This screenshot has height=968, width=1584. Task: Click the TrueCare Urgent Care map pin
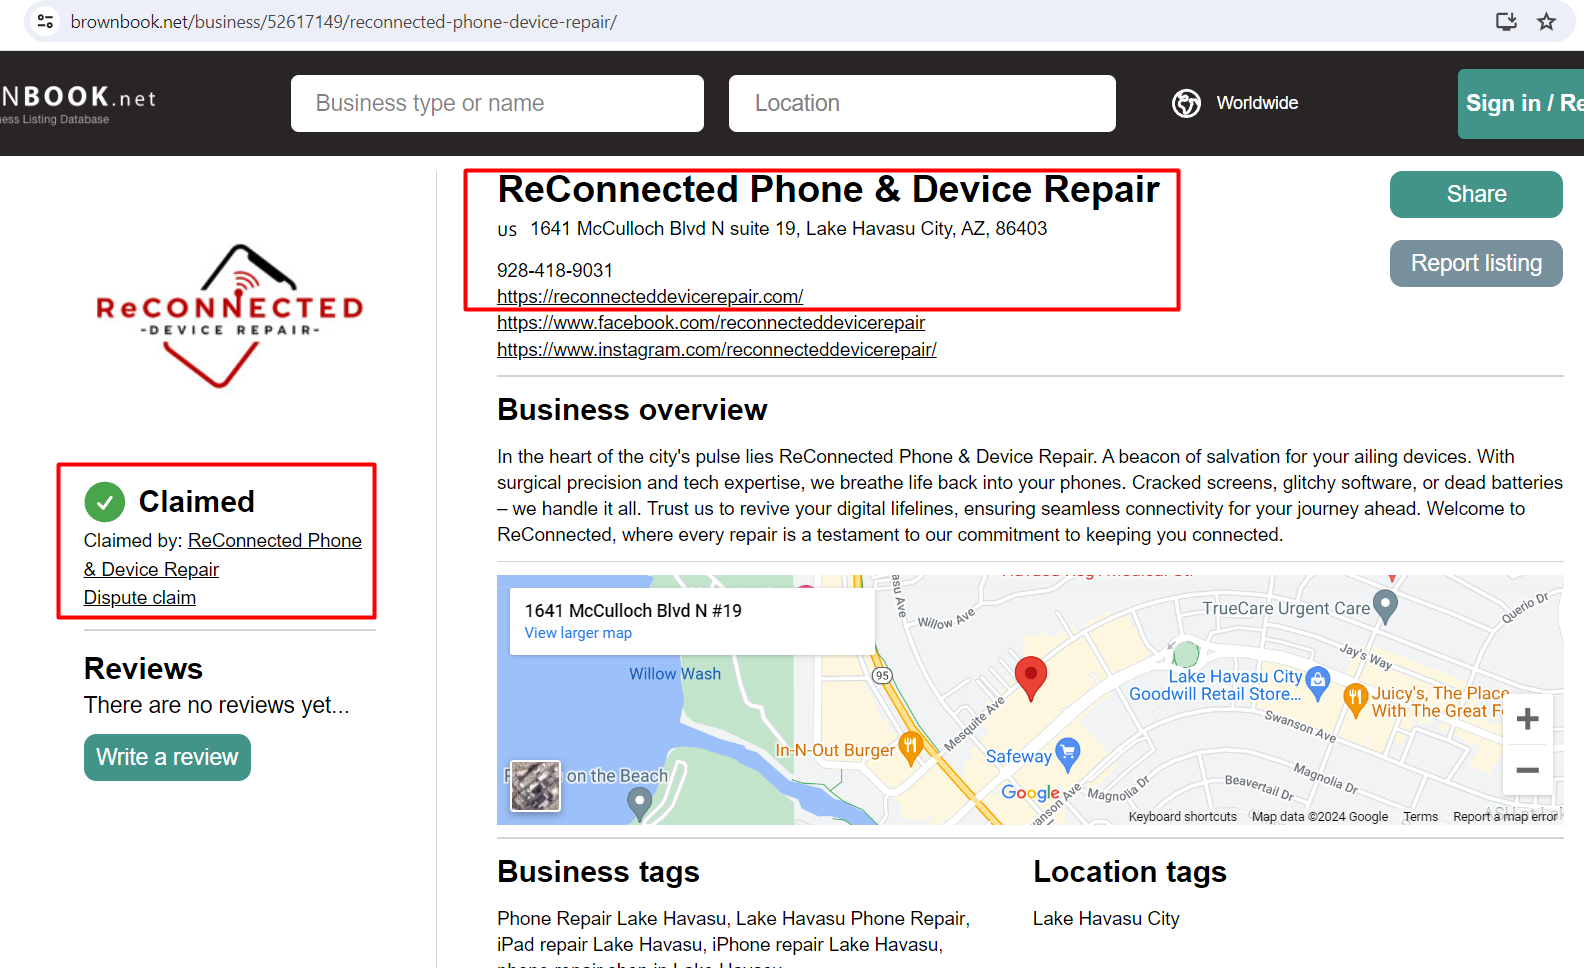click(x=1385, y=606)
